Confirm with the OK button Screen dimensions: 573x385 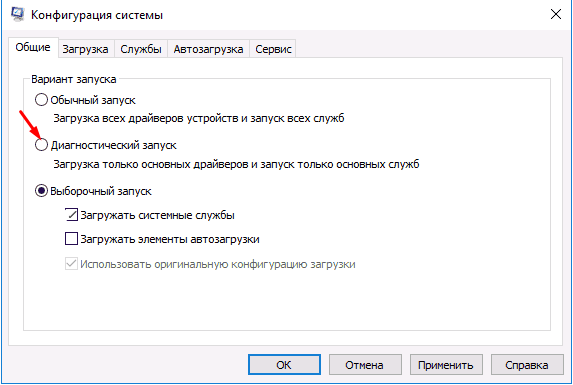tap(284, 365)
